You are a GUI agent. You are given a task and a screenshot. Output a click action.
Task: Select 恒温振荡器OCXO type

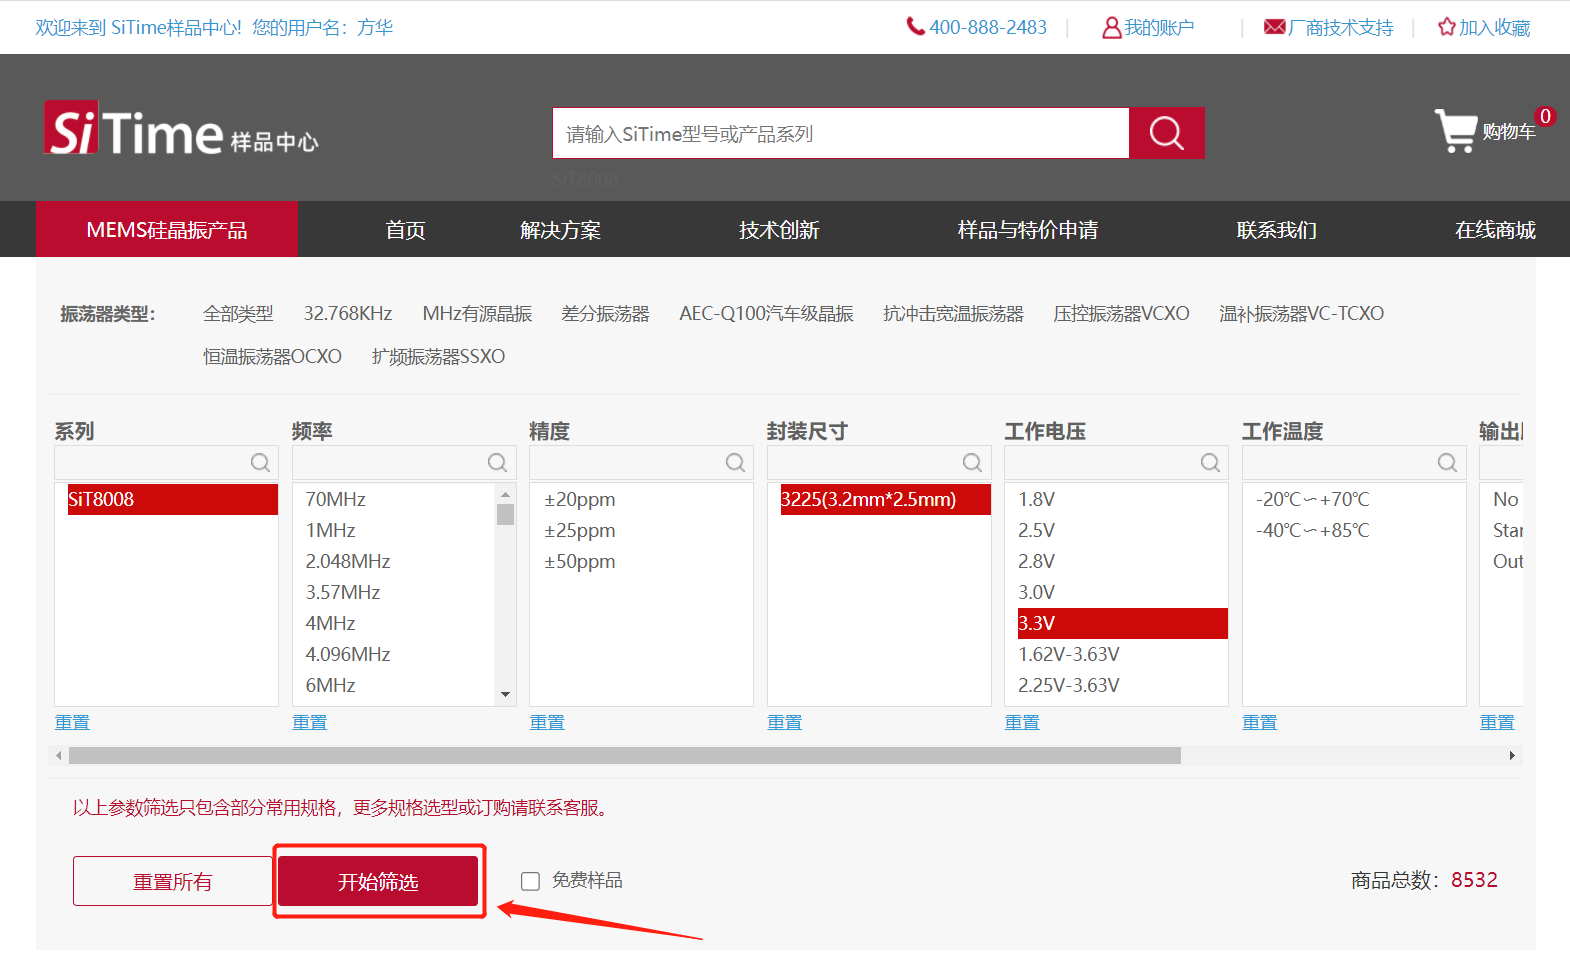click(x=272, y=357)
